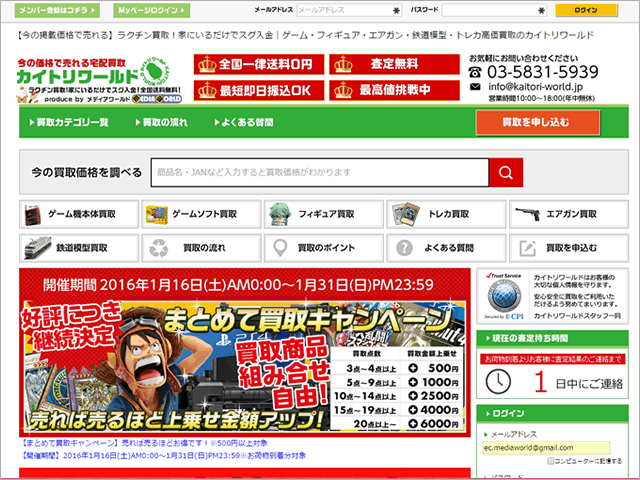Open the トレカ買取 category

[x=446, y=214]
